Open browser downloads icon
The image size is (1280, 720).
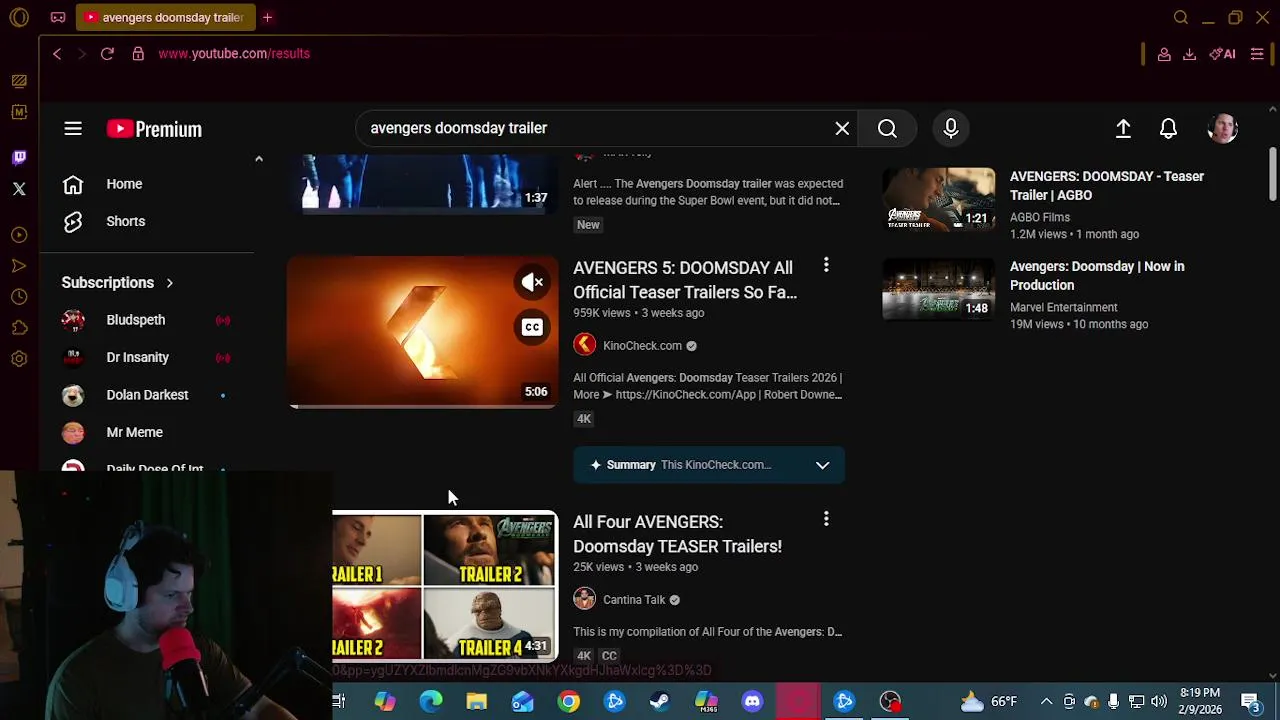click(x=1189, y=54)
